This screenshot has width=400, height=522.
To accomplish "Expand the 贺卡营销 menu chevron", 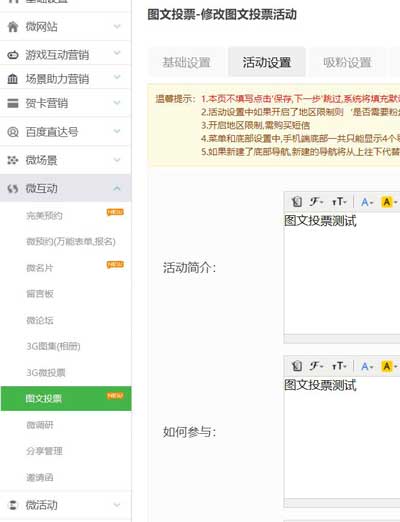I will 117,102.
